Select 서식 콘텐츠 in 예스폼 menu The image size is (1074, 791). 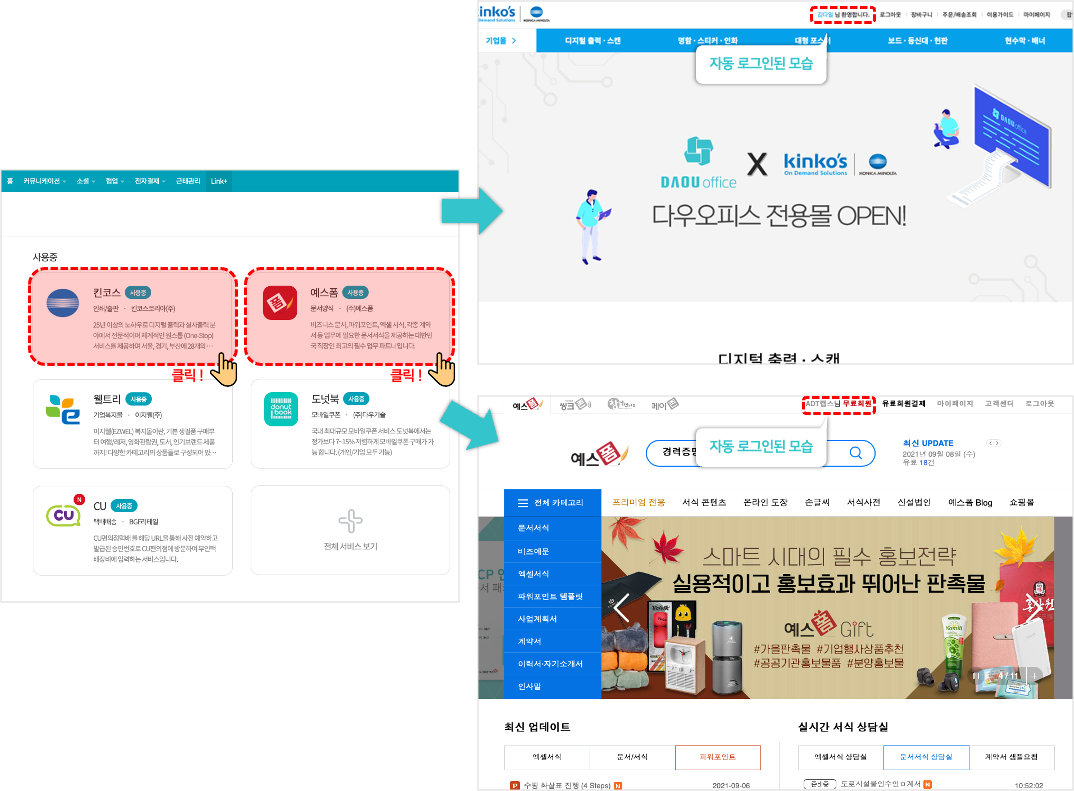(x=704, y=502)
